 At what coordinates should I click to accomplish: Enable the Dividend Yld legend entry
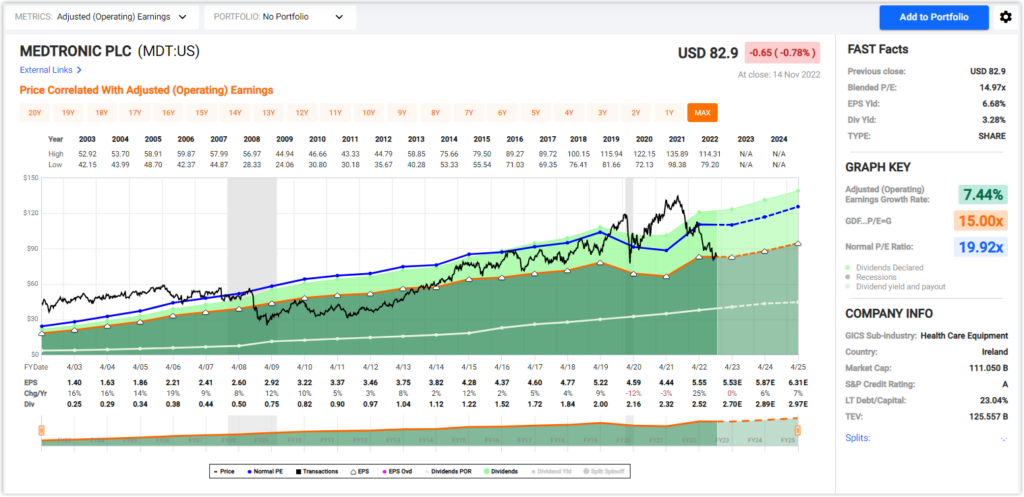click(551, 471)
